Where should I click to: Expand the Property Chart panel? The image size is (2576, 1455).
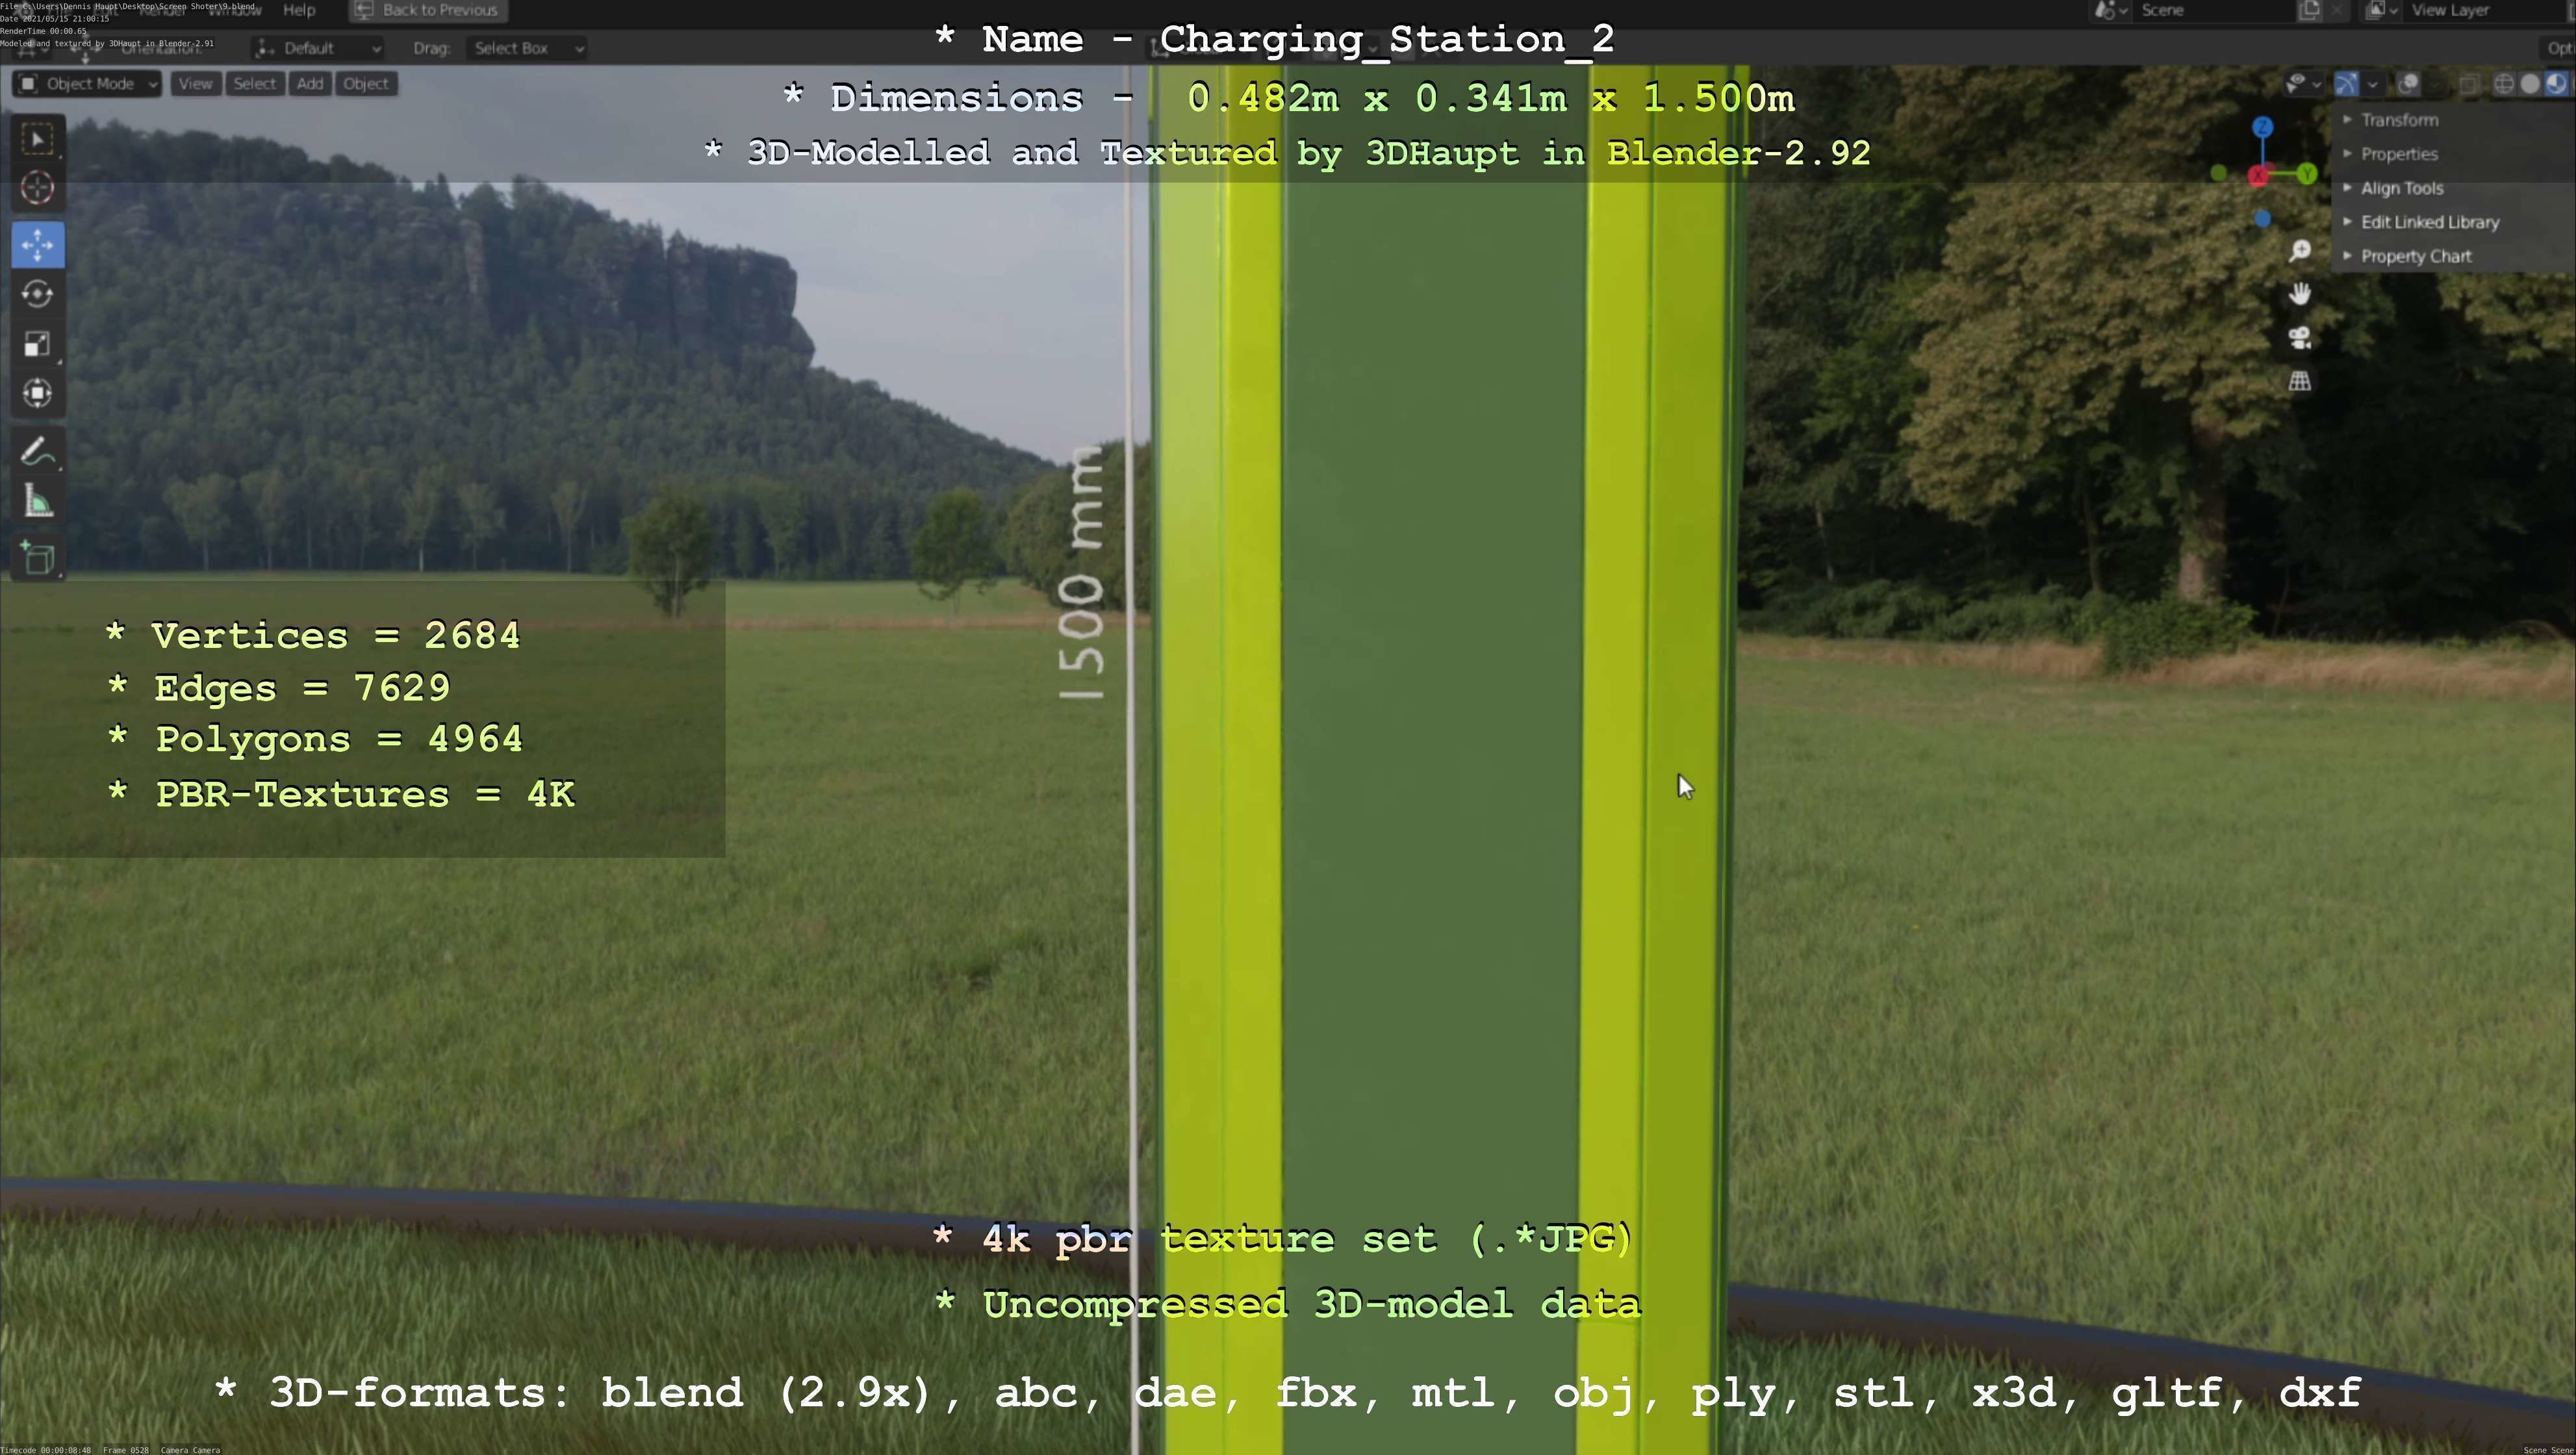coord(2415,256)
